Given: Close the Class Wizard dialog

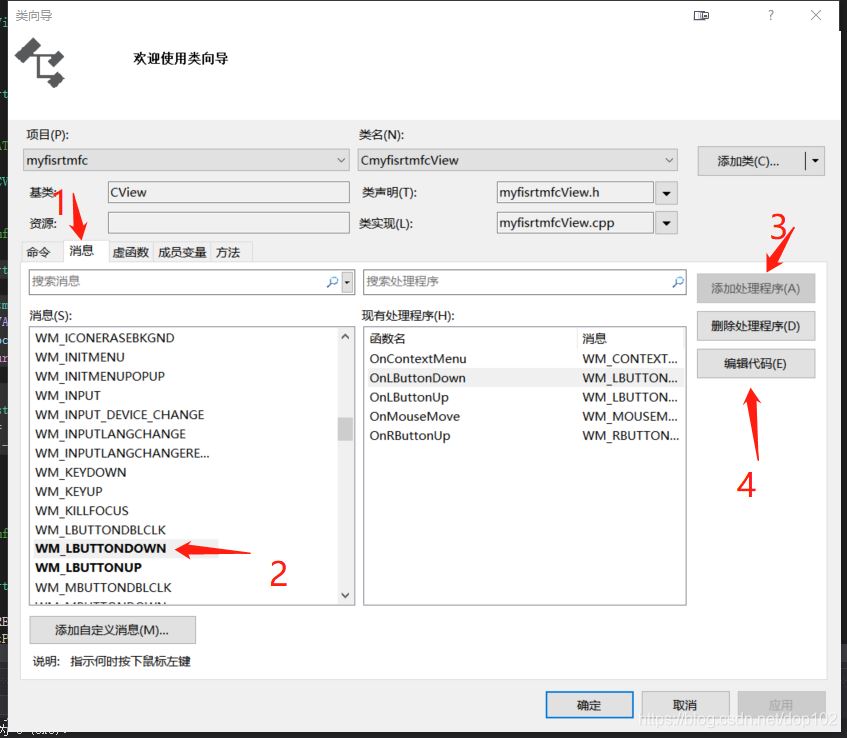Looking at the screenshot, I should click(x=816, y=15).
